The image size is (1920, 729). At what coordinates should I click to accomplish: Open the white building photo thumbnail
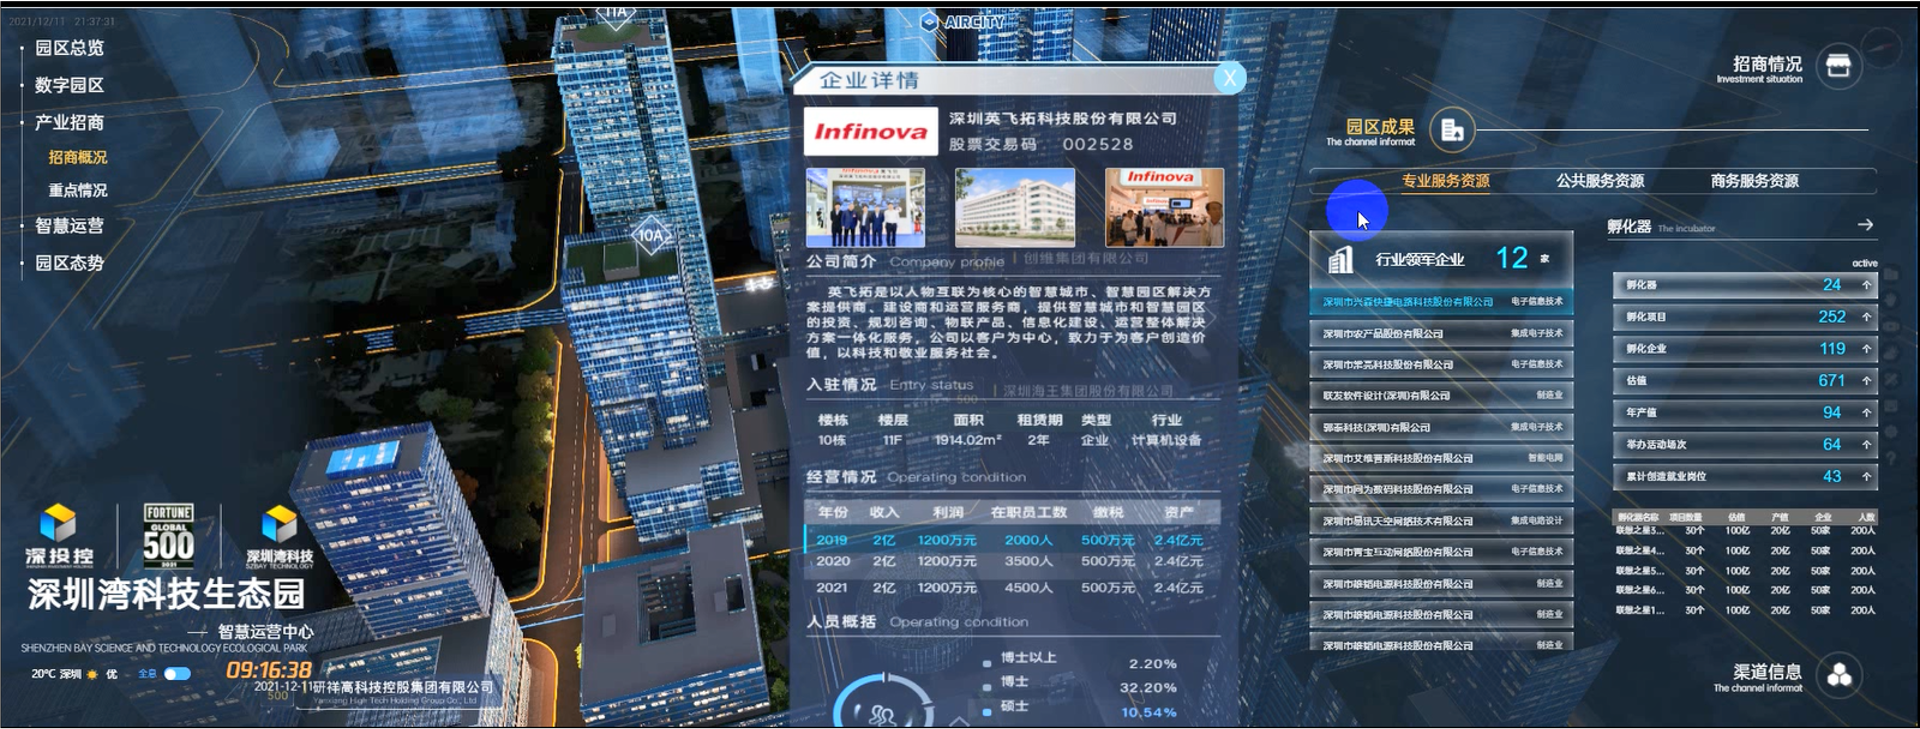pyautogui.click(x=1015, y=207)
